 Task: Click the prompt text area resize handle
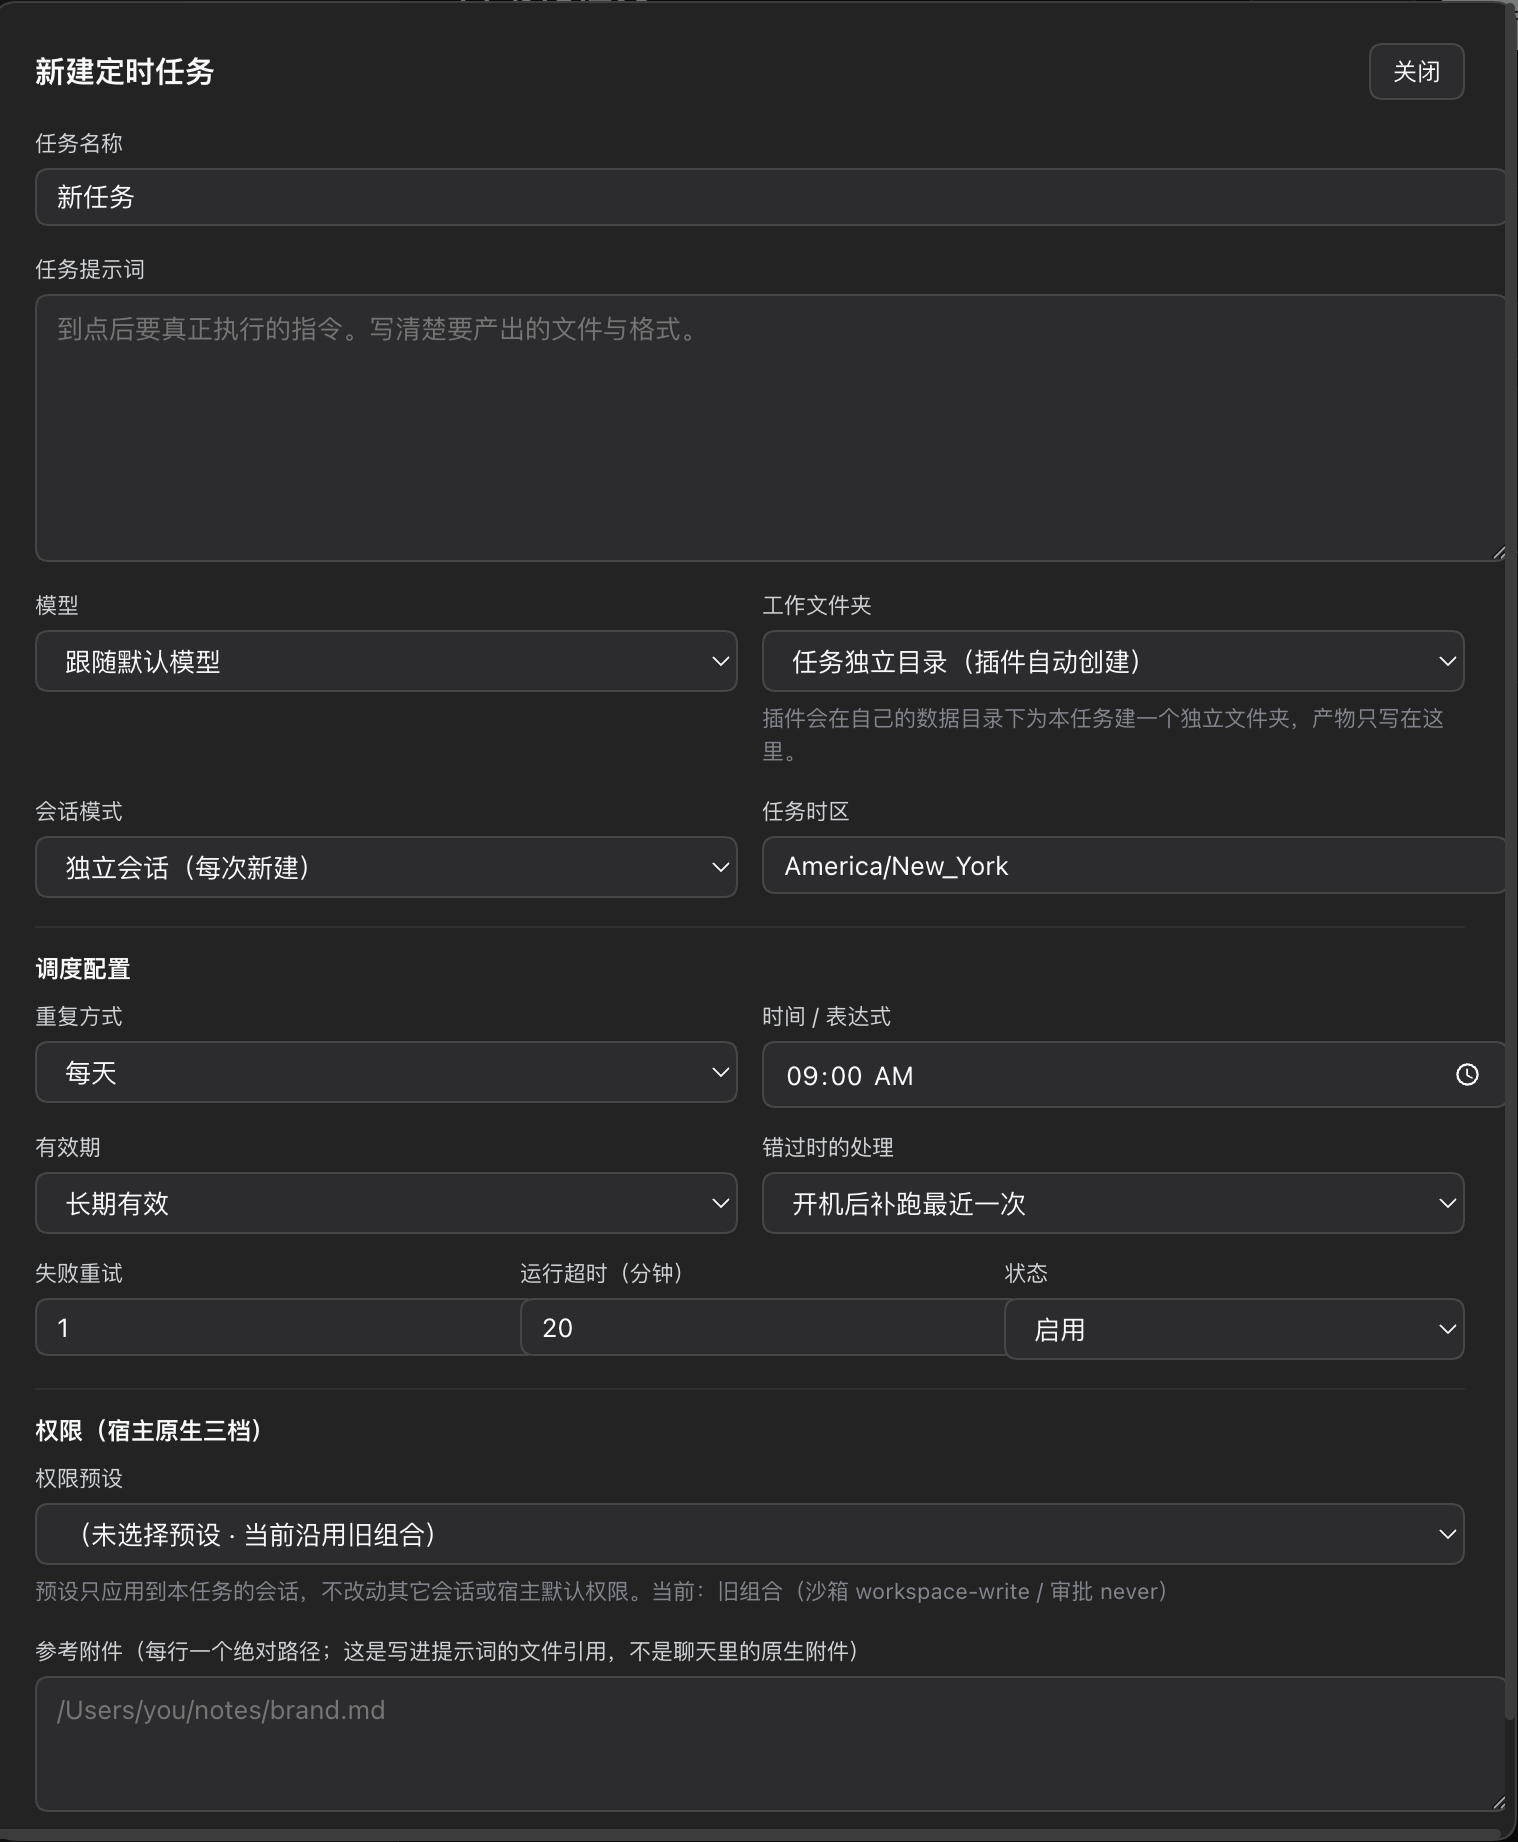pos(1498,553)
